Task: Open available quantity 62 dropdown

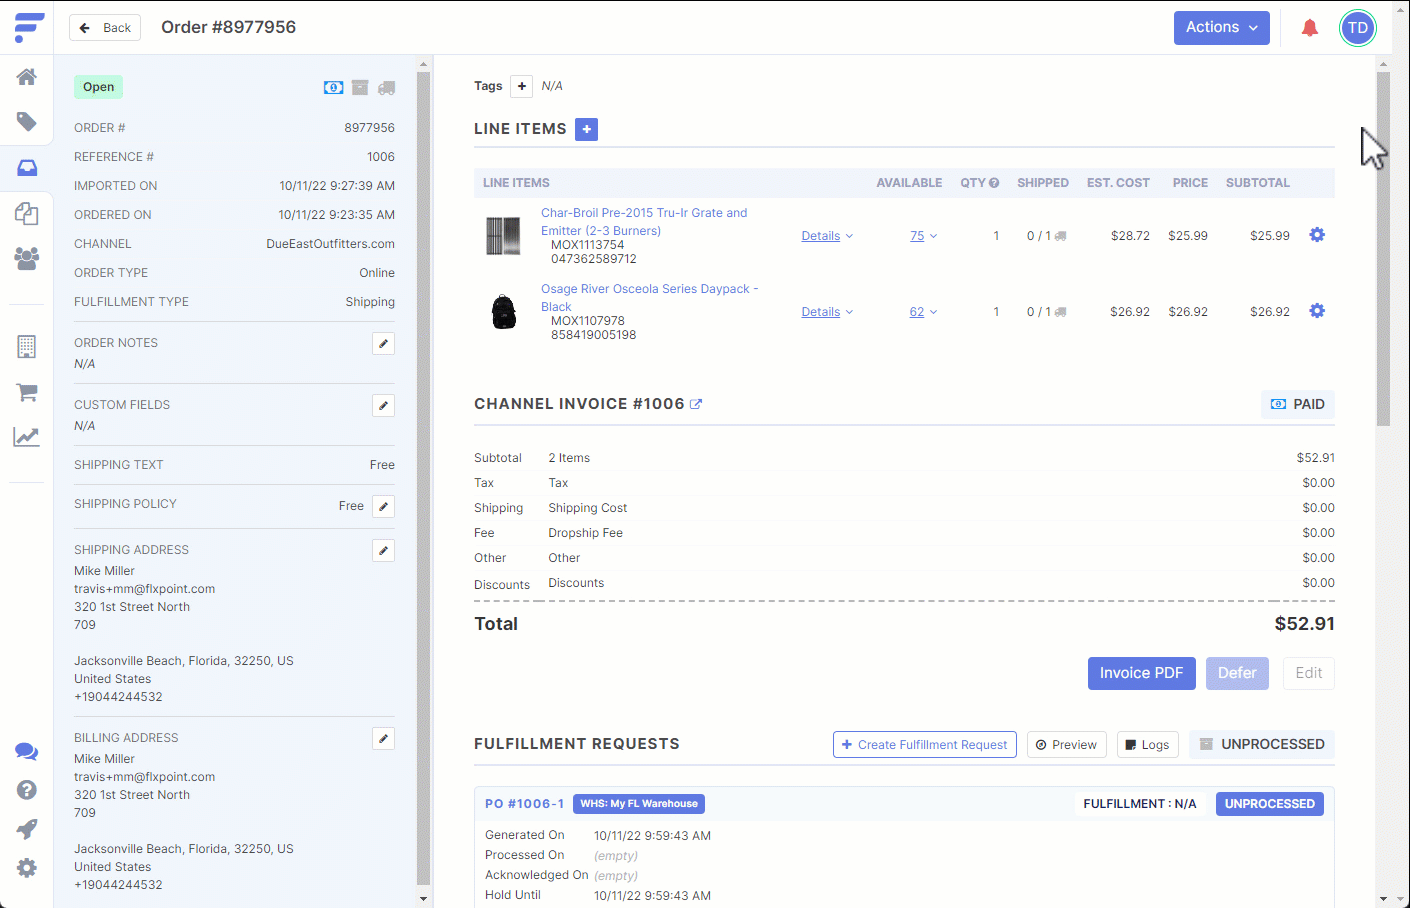Action: (x=923, y=312)
